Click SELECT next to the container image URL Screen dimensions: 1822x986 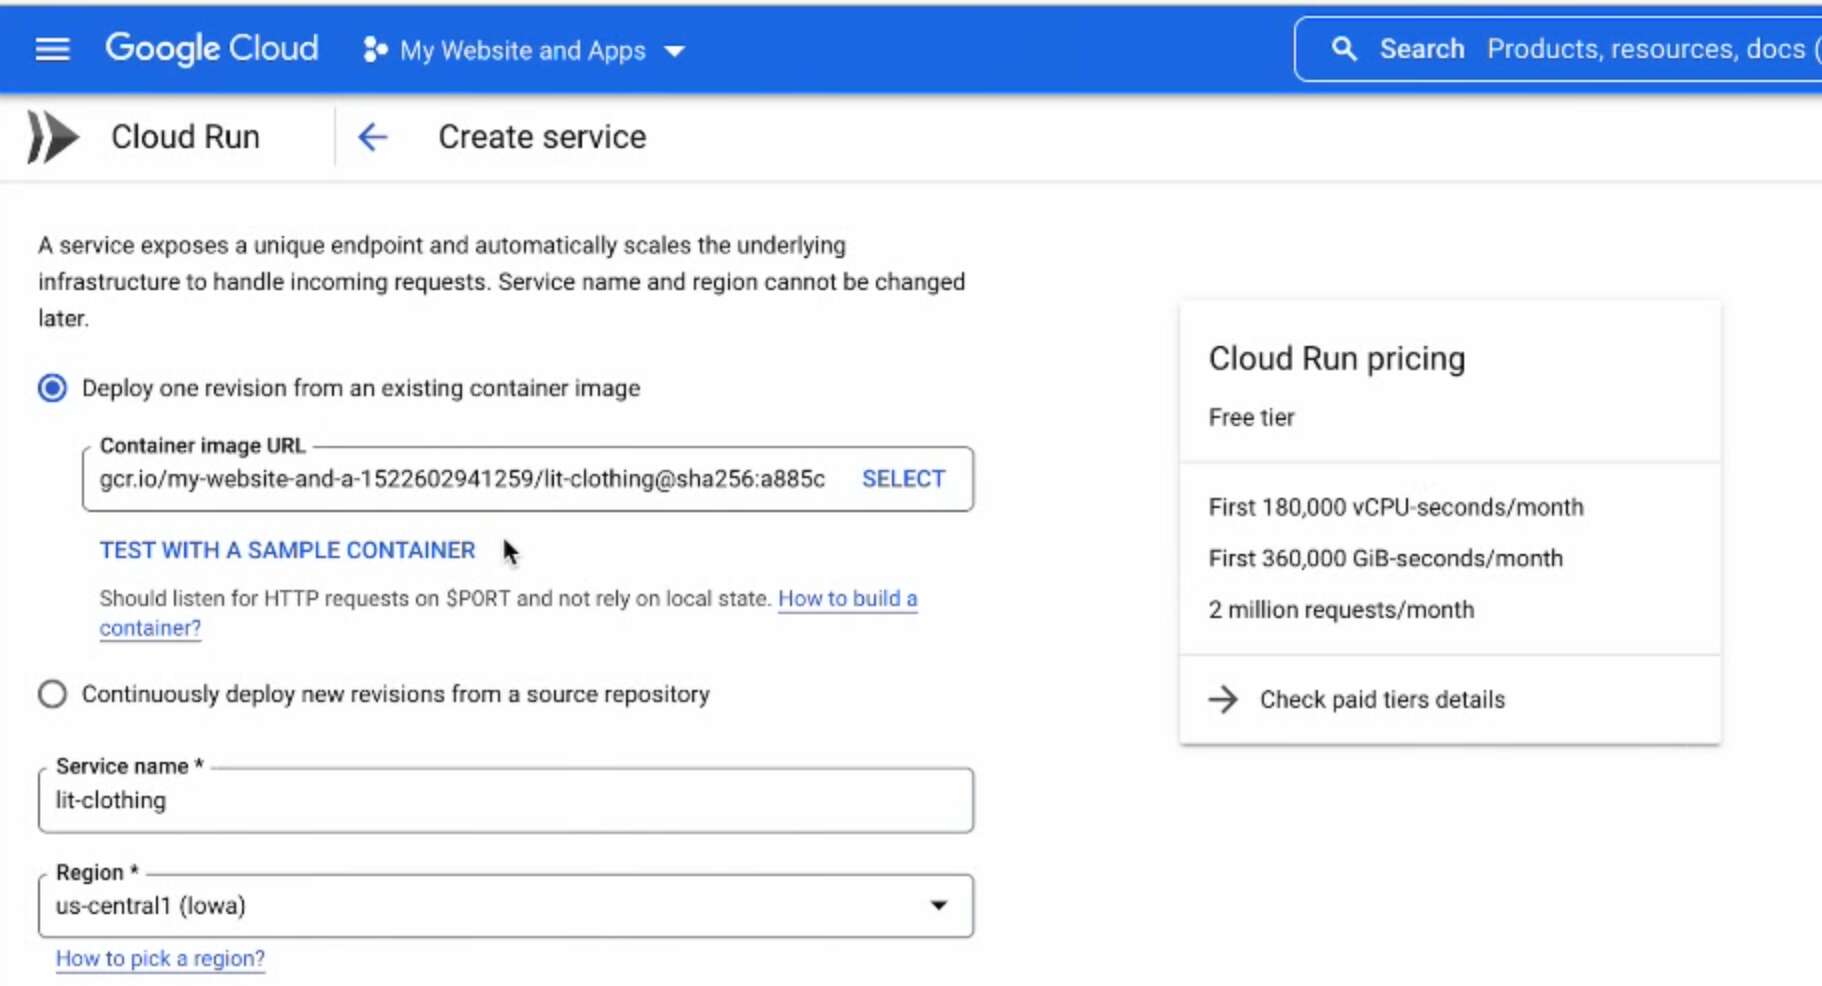pyautogui.click(x=902, y=478)
